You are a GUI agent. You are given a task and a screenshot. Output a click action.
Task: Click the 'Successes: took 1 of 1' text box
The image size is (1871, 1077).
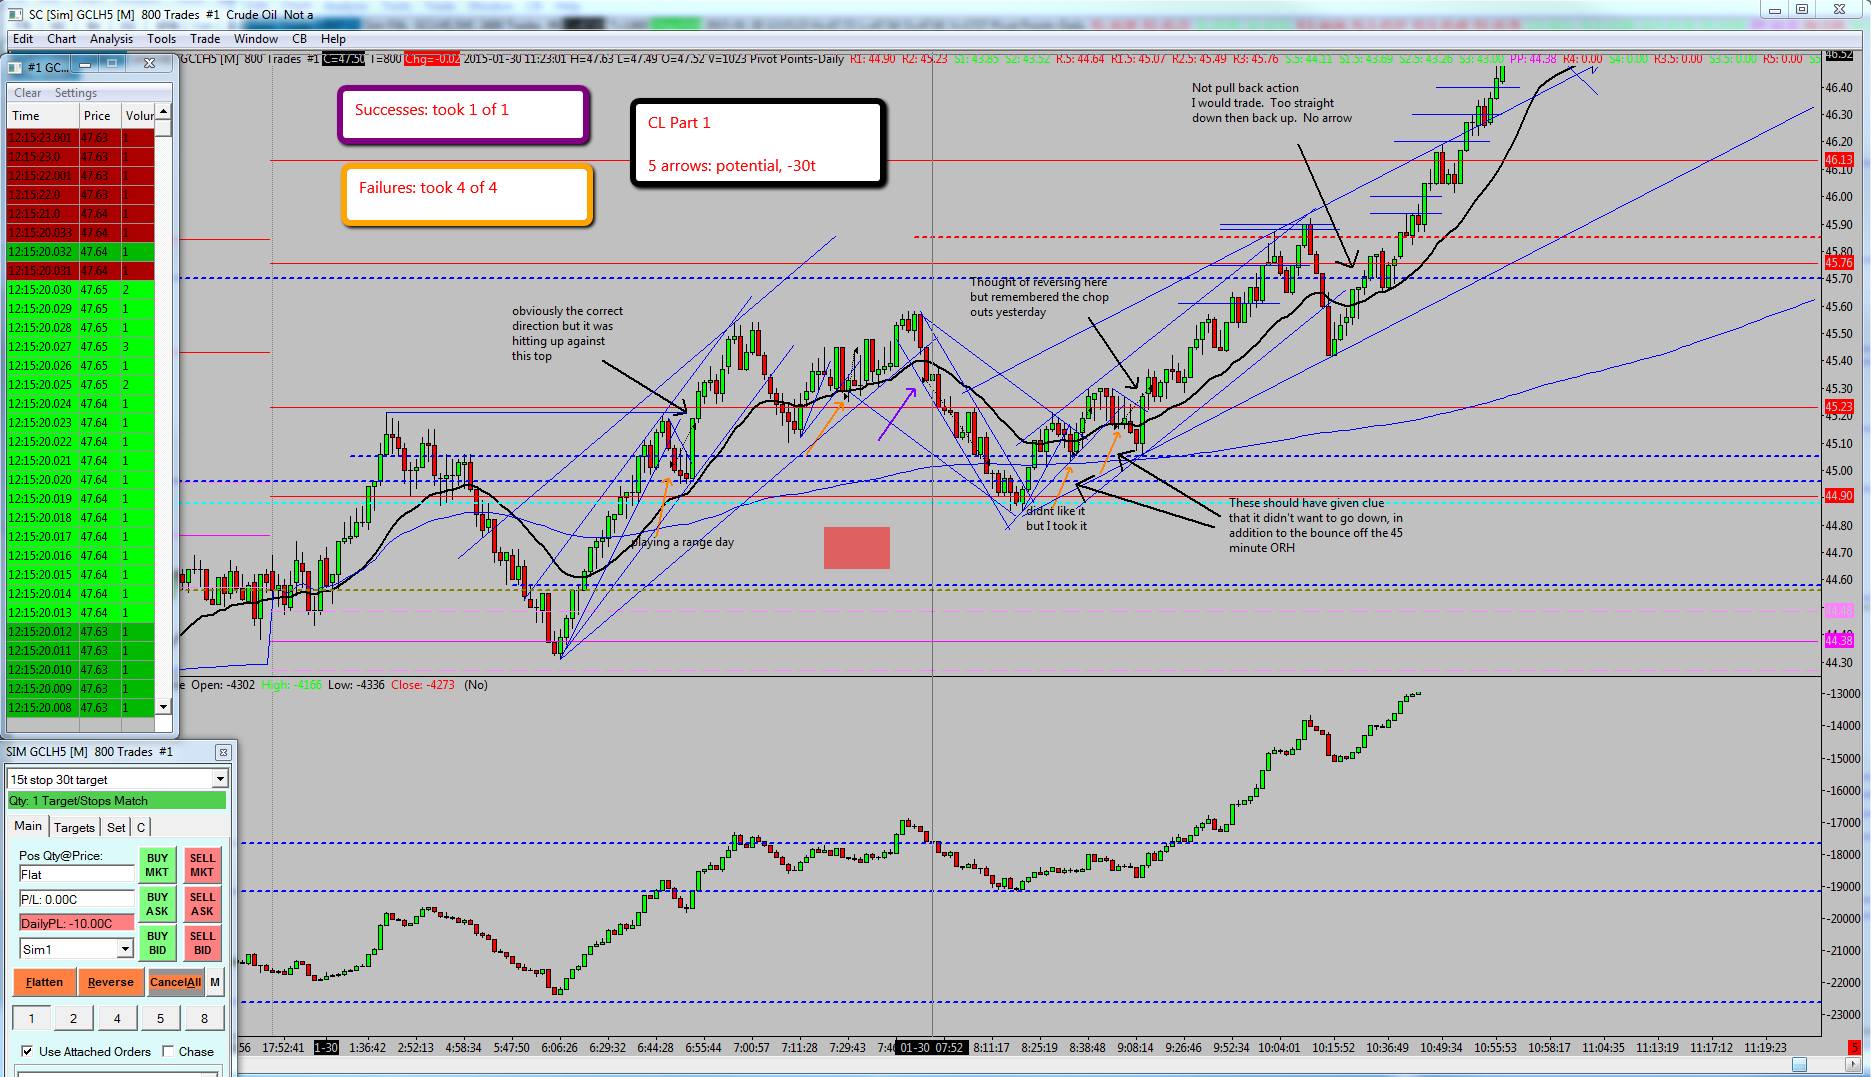464,115
